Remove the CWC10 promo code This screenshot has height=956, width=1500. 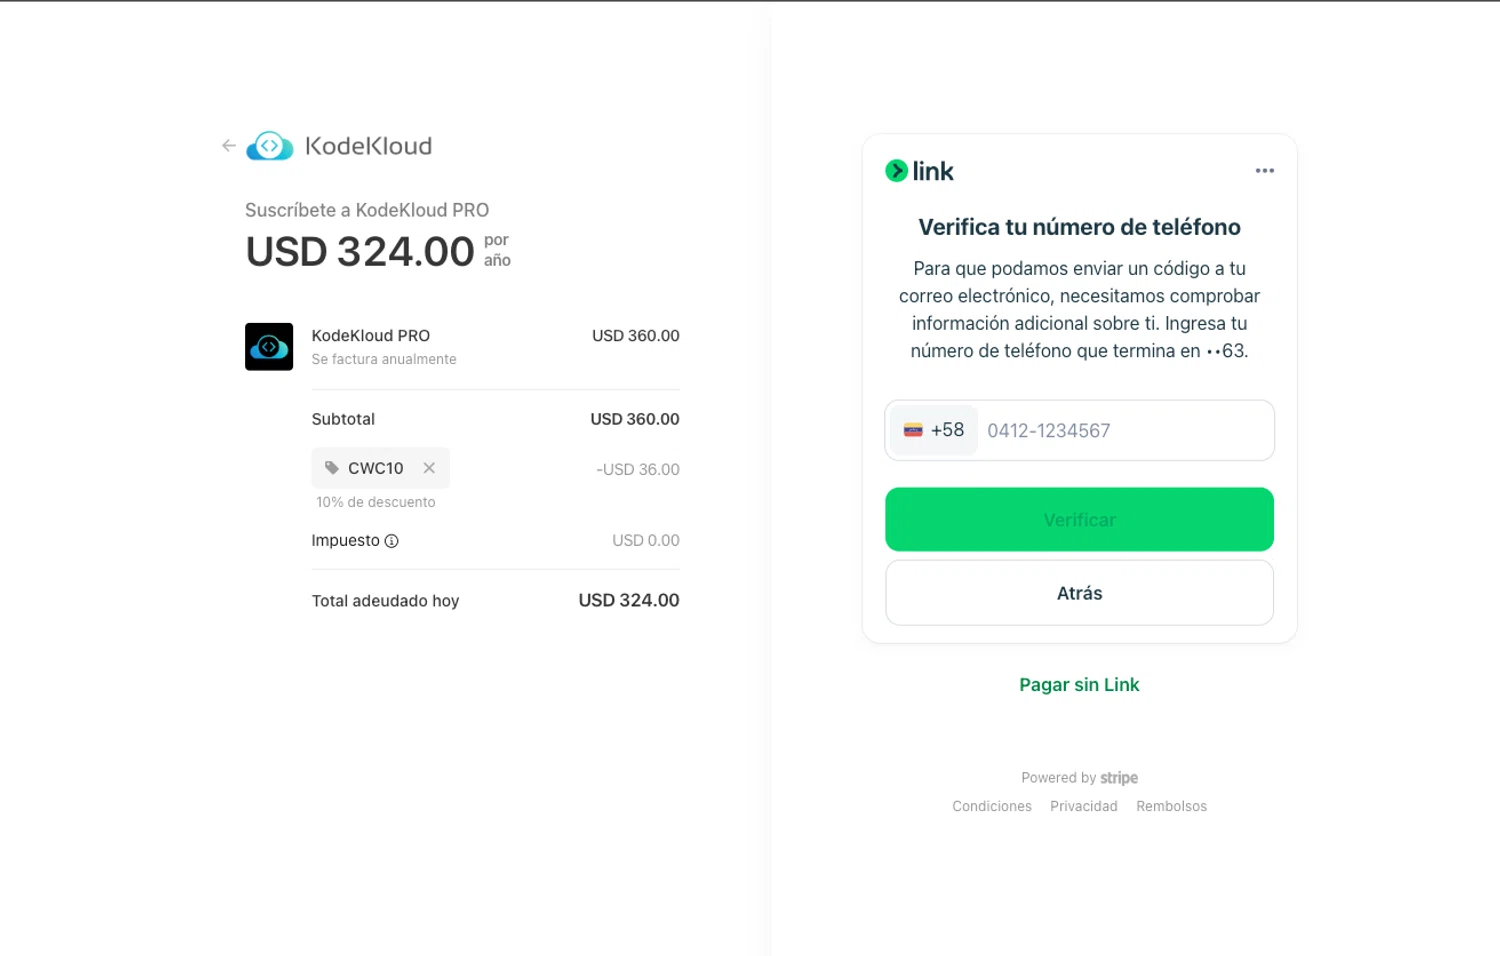429,468
